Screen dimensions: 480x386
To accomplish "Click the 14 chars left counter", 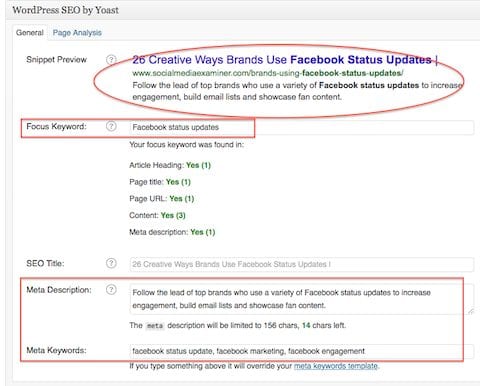I will click(324, 325).
